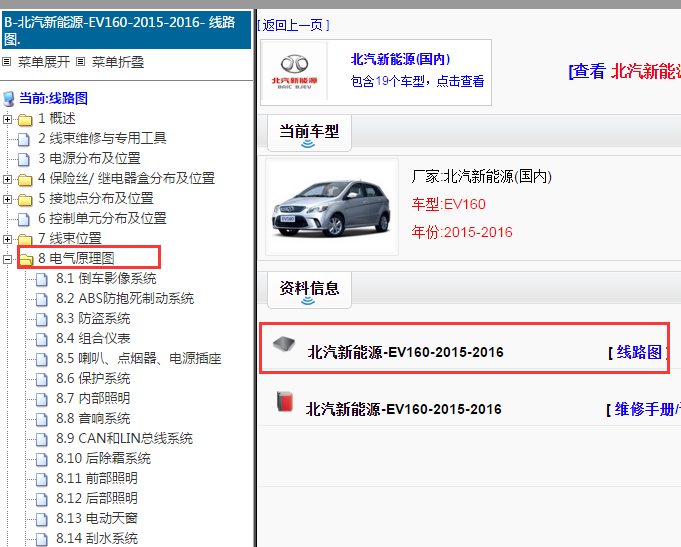Screen dimensions: 681x547
Task: Click the silver EV160 car photo
Action: point(332,207)
